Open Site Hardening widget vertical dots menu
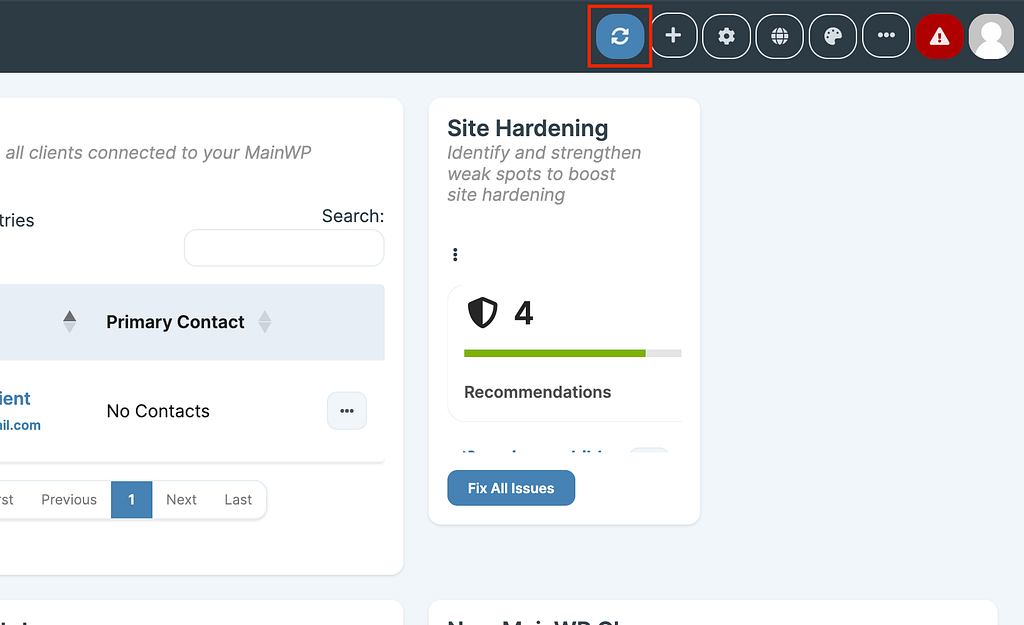This screenshot has width=1024, height=625. tap(455, 255)
